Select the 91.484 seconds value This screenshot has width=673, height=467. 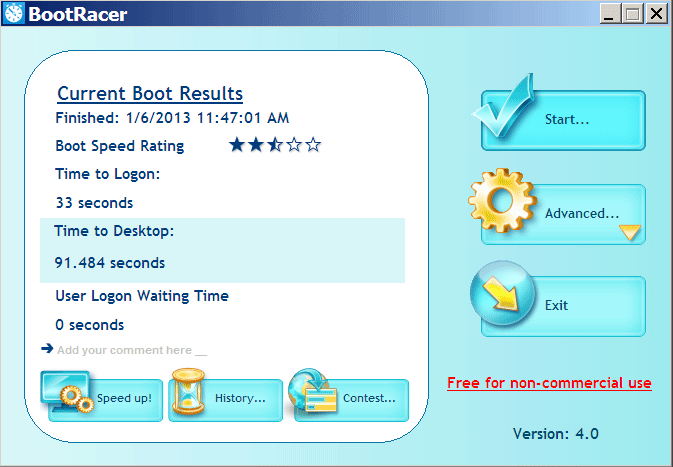click(x=110, y=262)
